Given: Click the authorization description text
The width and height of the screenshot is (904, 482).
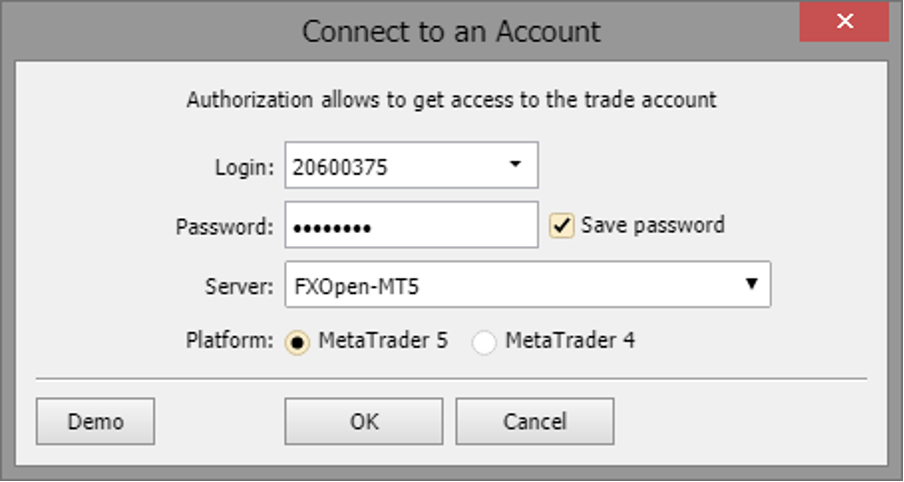Looking at the screenshot, I should (x=451, y=100).
